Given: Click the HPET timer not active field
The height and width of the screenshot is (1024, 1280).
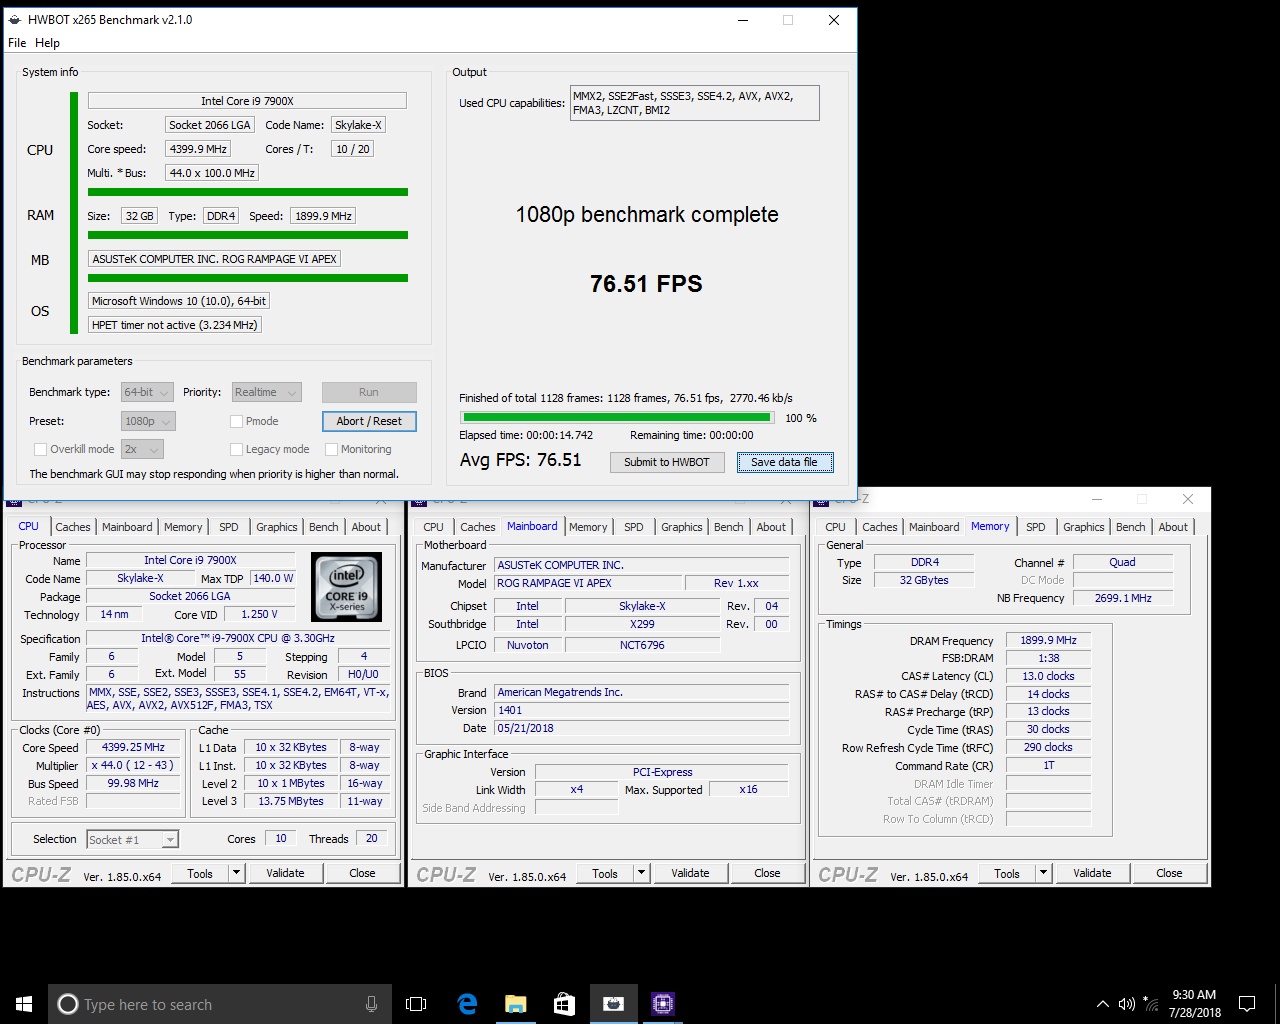Looking at the screenshot, I should point(175,325).
